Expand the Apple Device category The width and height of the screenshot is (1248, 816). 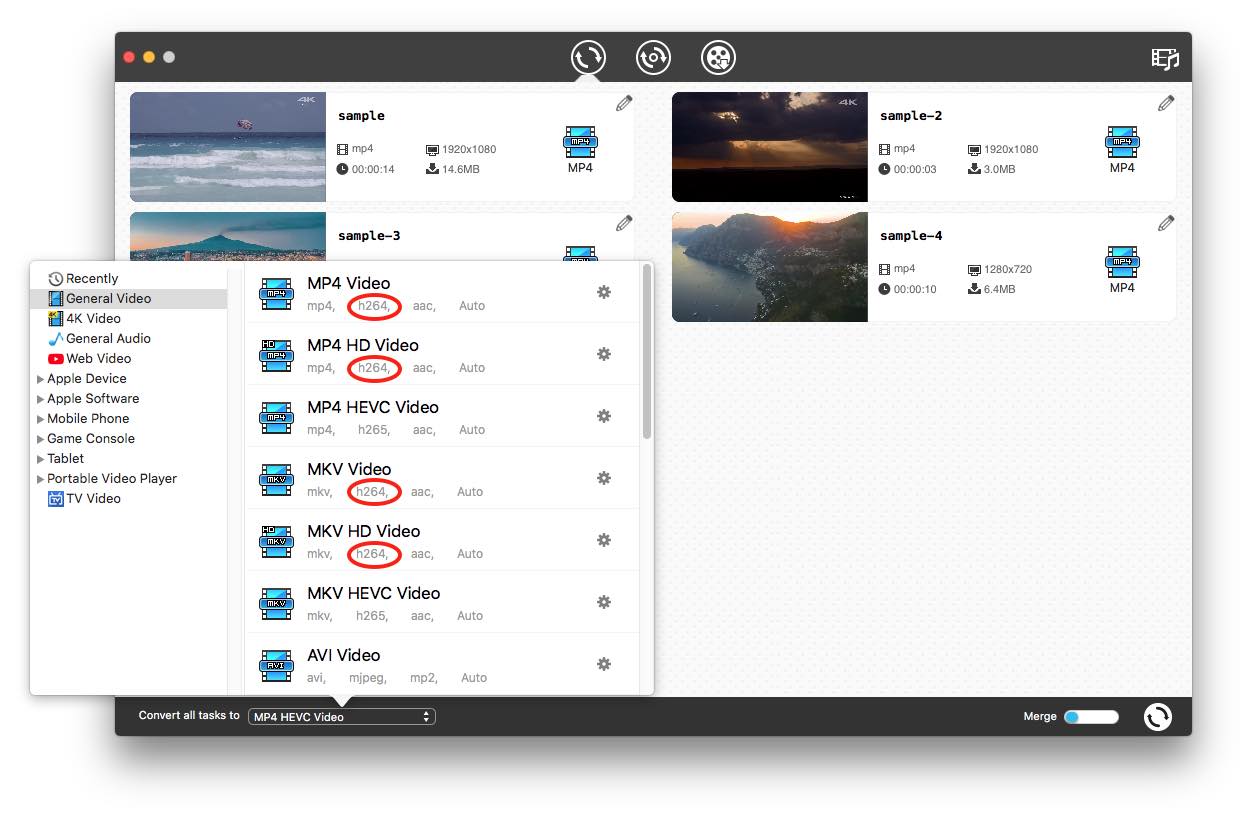[86, 378]
